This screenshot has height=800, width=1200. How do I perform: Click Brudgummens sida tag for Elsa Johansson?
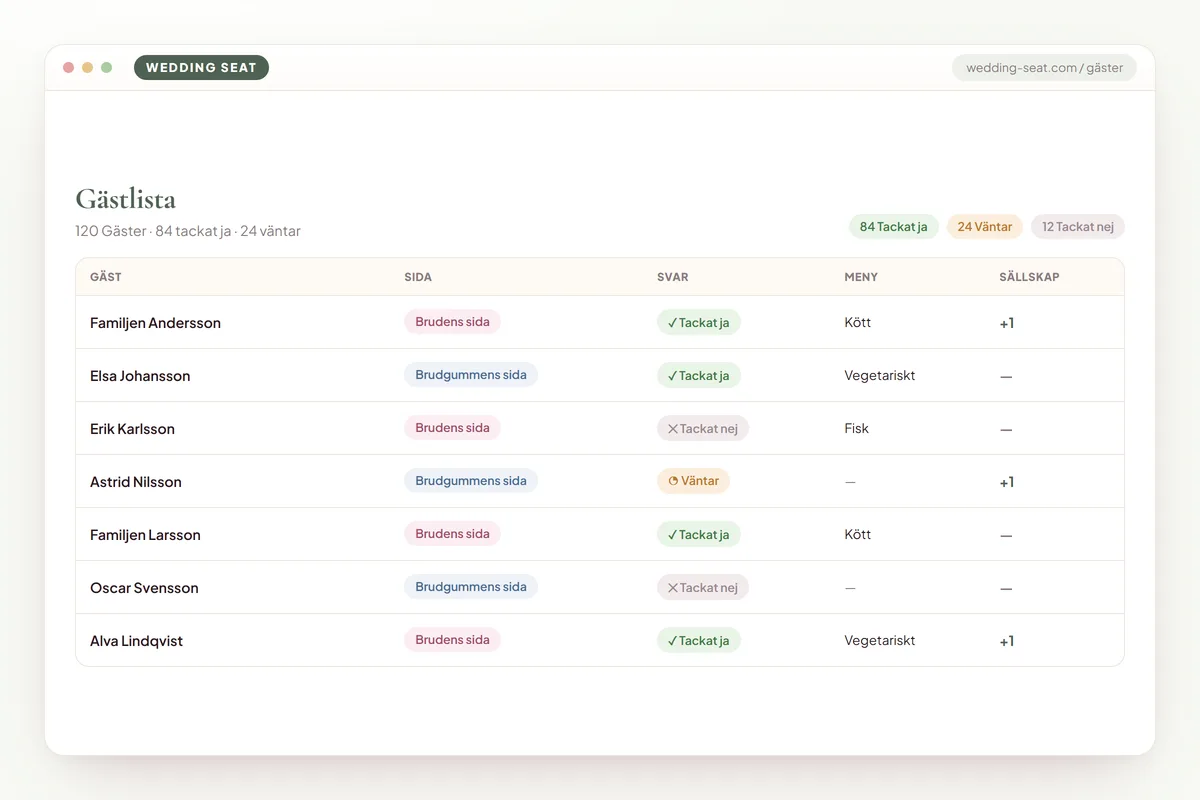pyautogui.click(x=471, y=375)
